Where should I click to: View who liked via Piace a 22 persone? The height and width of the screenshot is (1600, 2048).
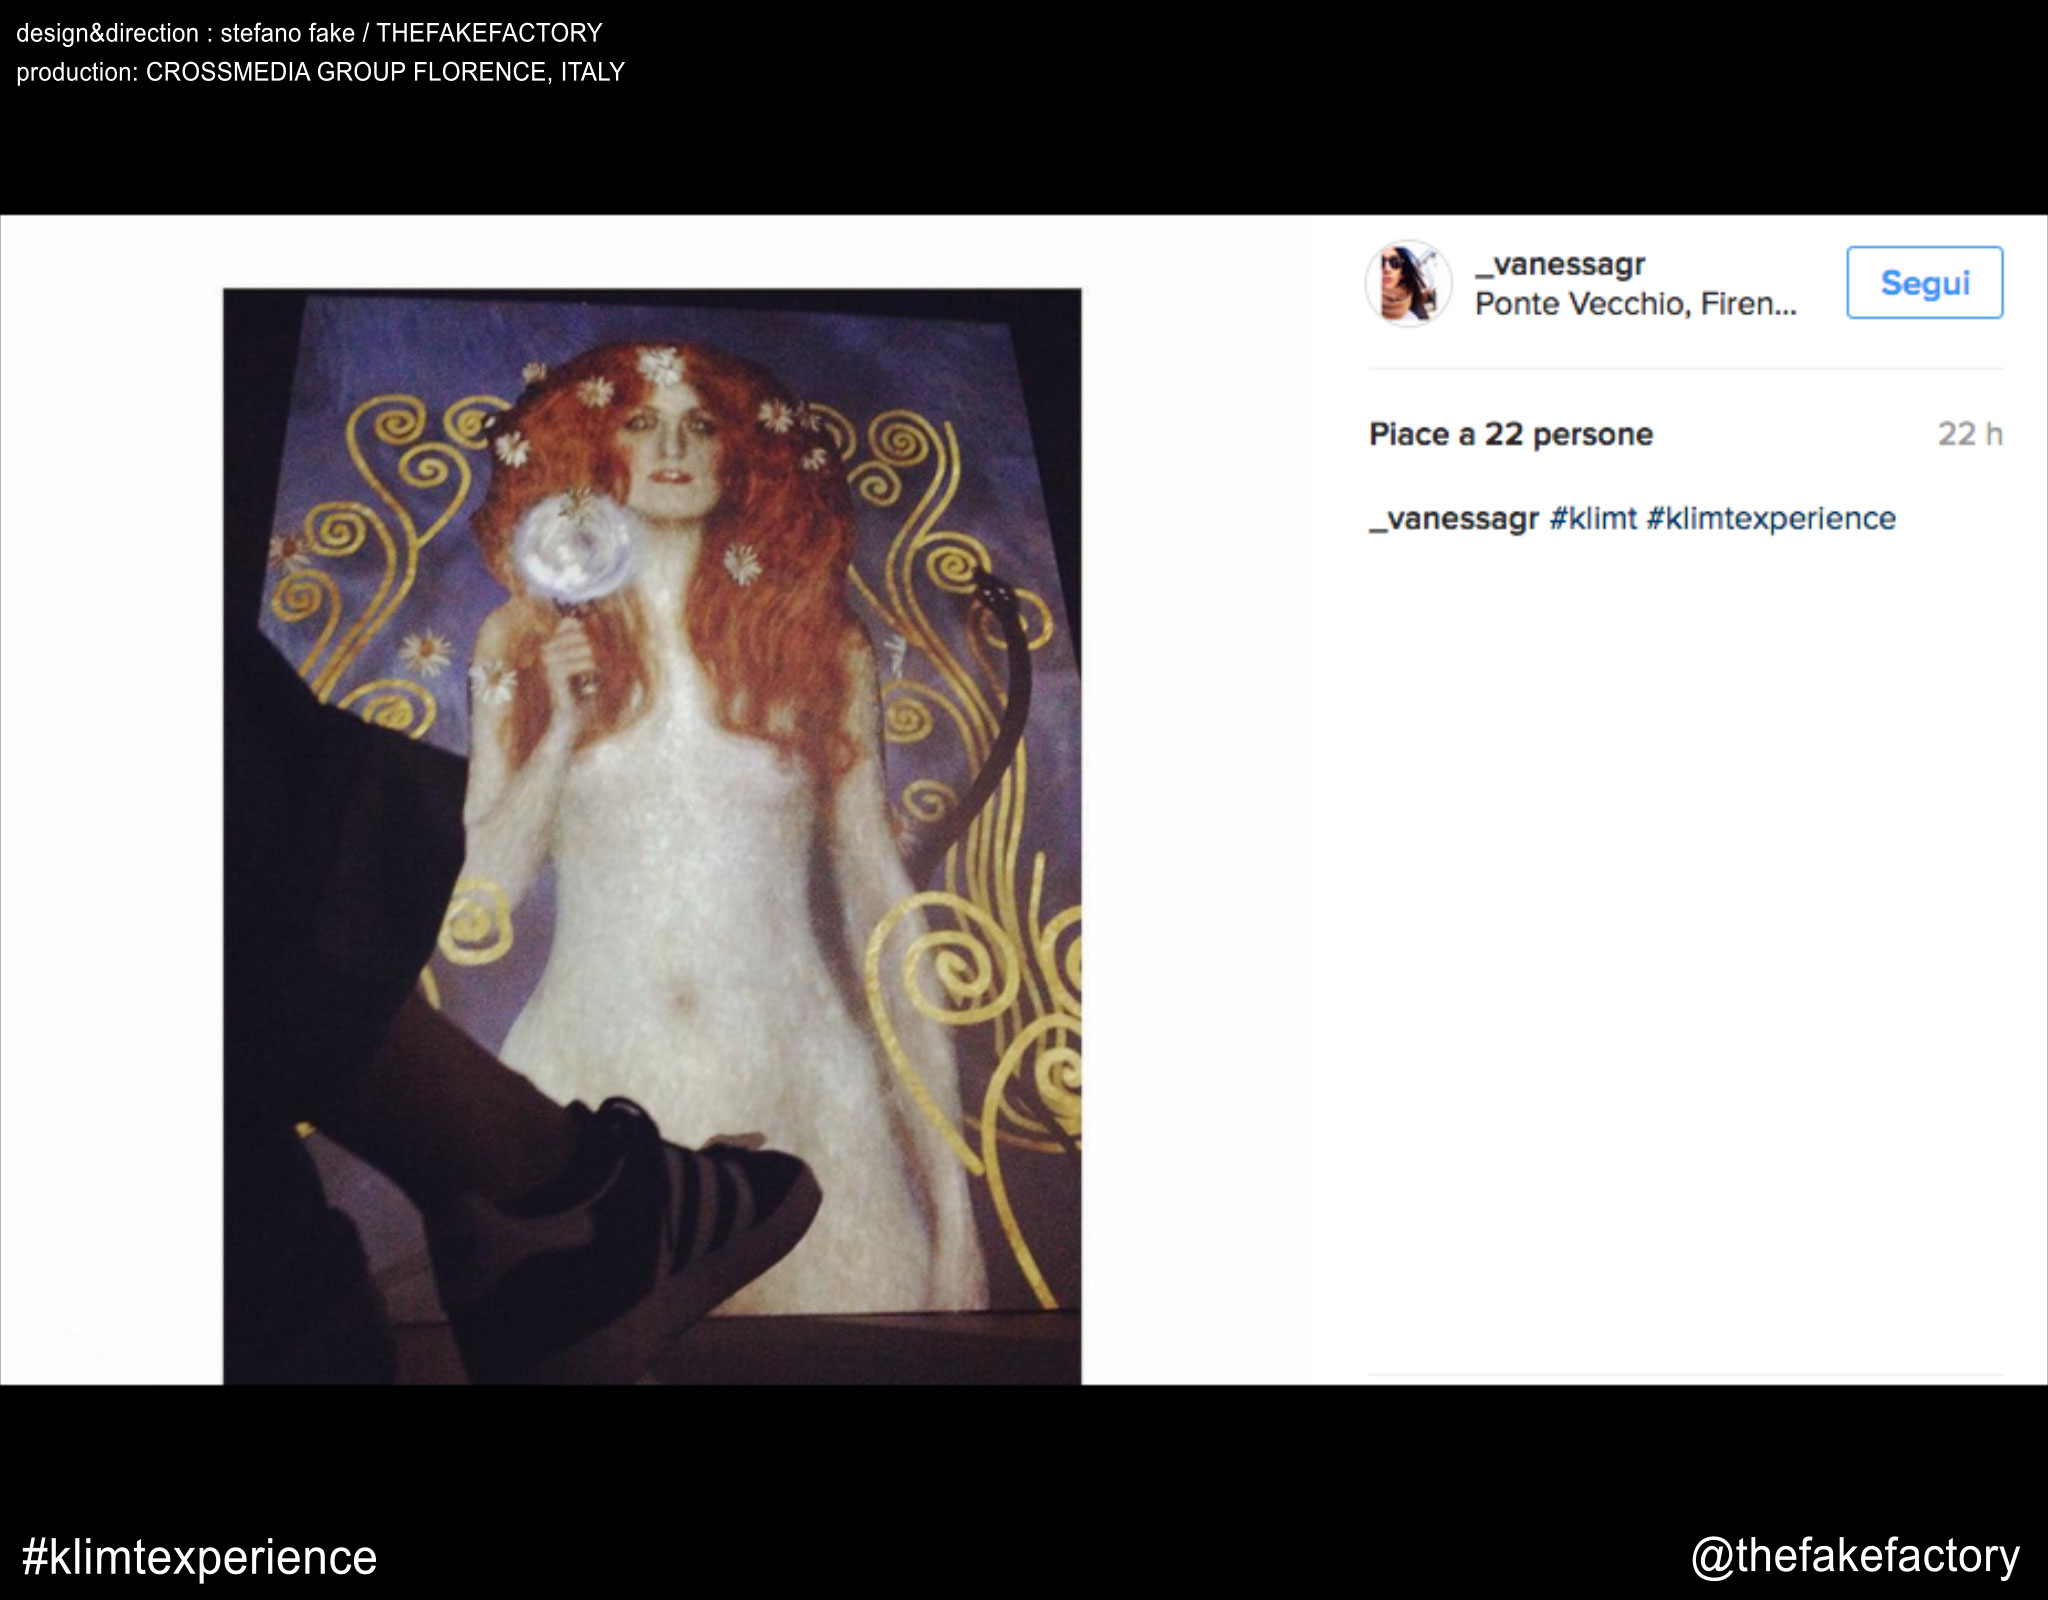tap(1510, 434)
